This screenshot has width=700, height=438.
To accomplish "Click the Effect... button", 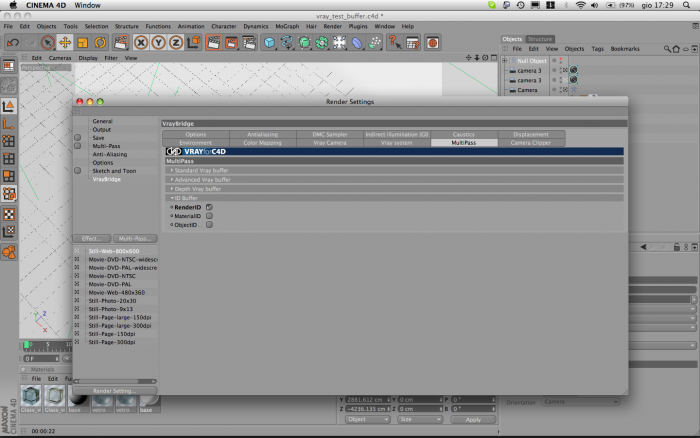I will [x=92, y=238].
